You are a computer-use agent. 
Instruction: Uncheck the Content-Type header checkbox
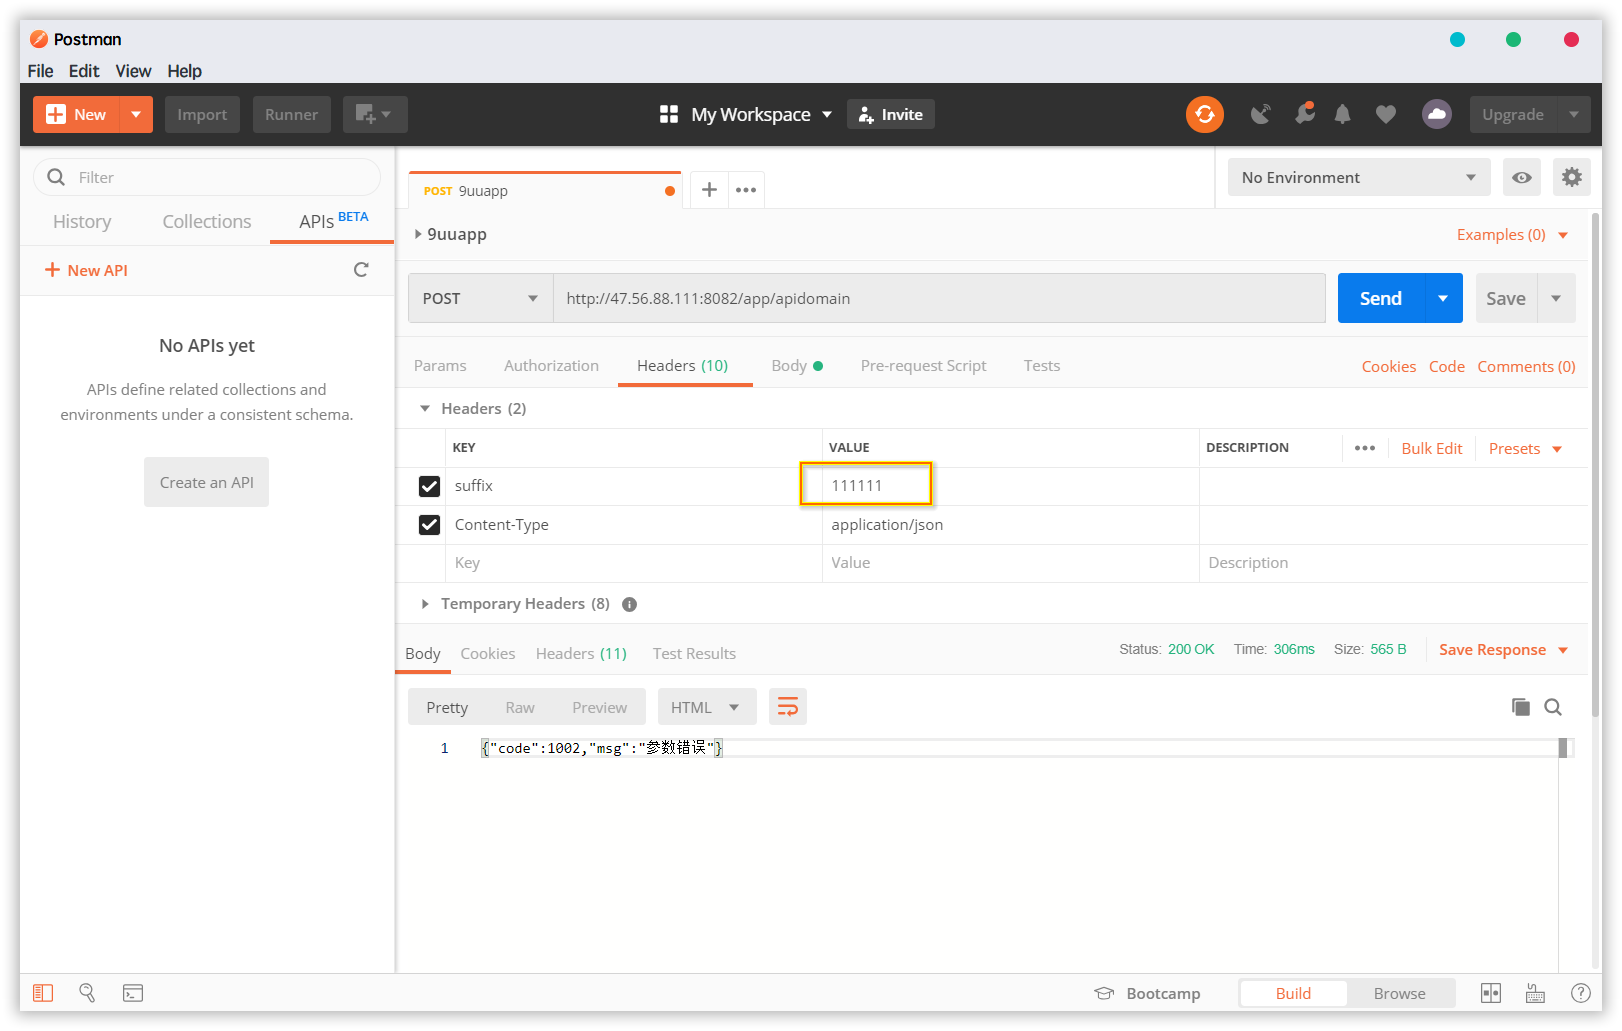pos(429,525)
